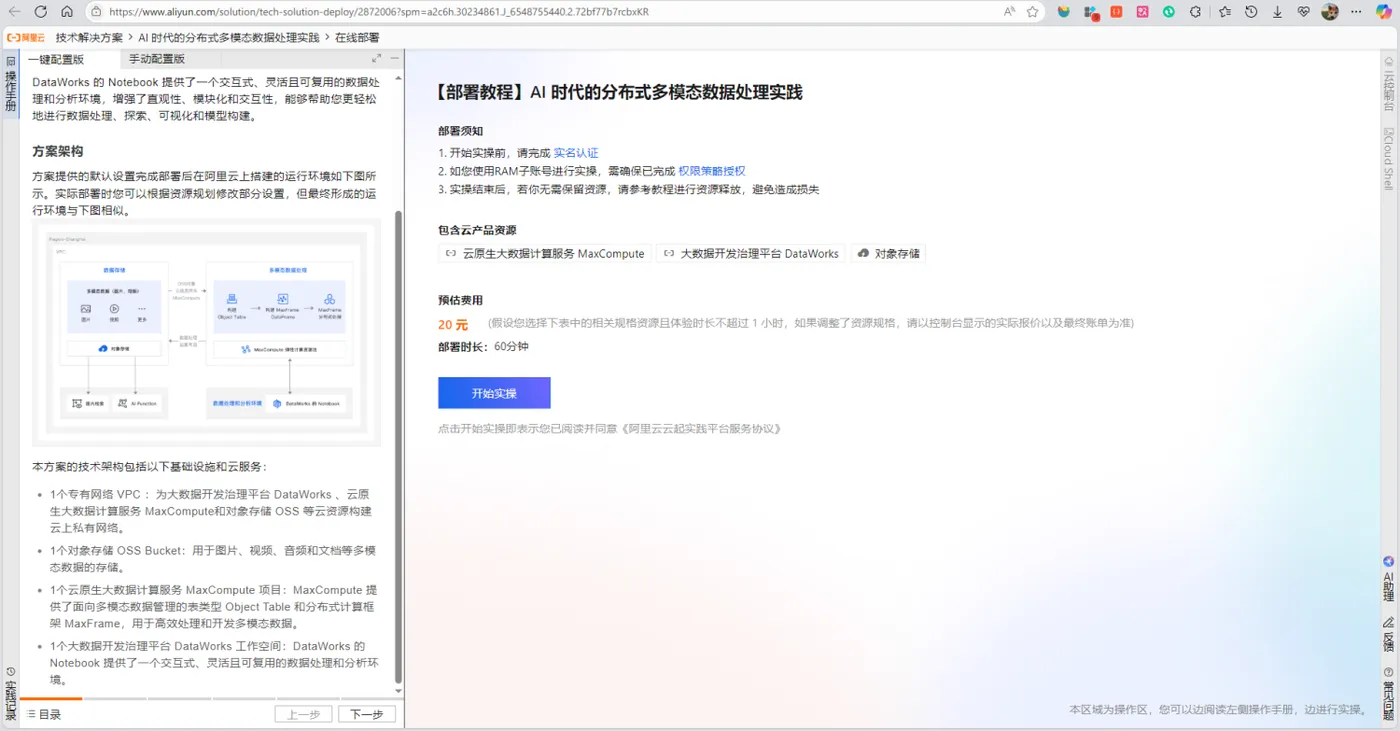Viewport: 1400px width, 731px height.
Task: Click the Aliyun logo in breadcrumb bar
Action: pos(26,37)
